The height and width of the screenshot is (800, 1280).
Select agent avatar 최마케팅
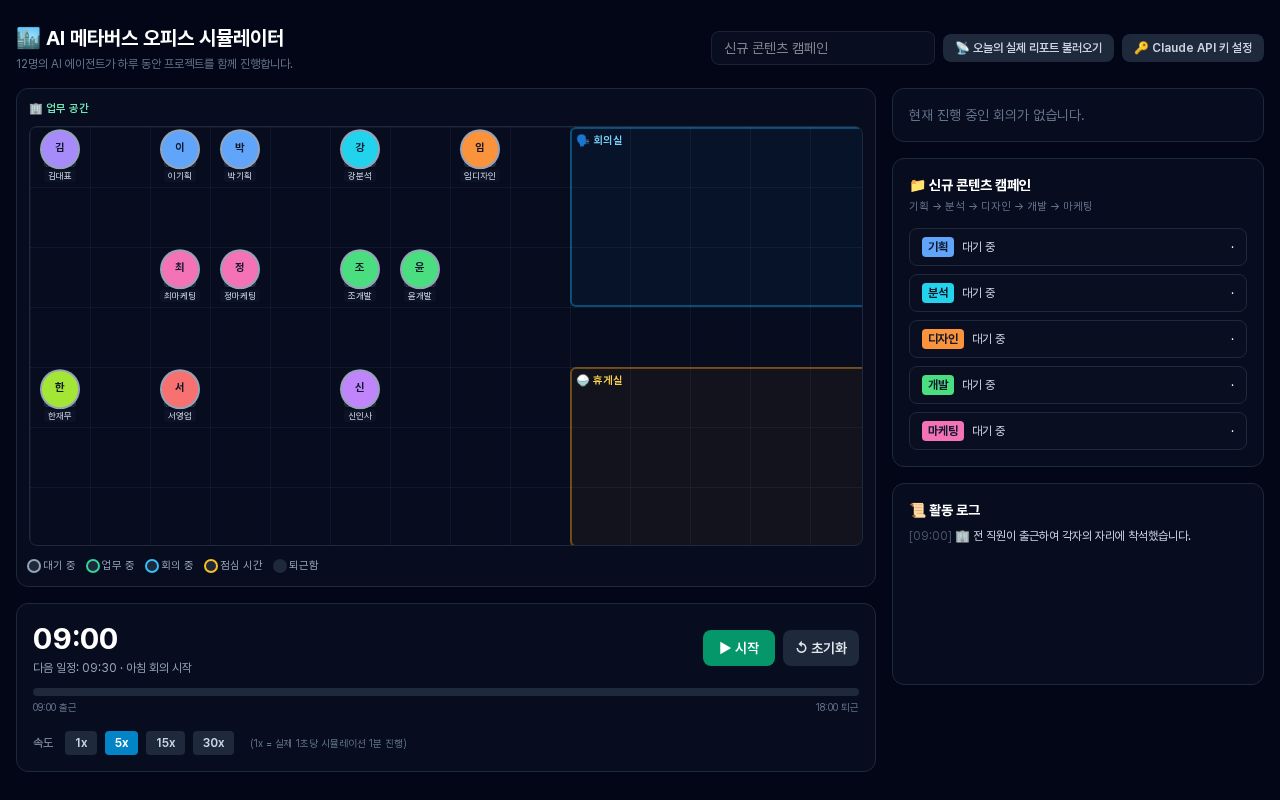(x=180, y=269)
